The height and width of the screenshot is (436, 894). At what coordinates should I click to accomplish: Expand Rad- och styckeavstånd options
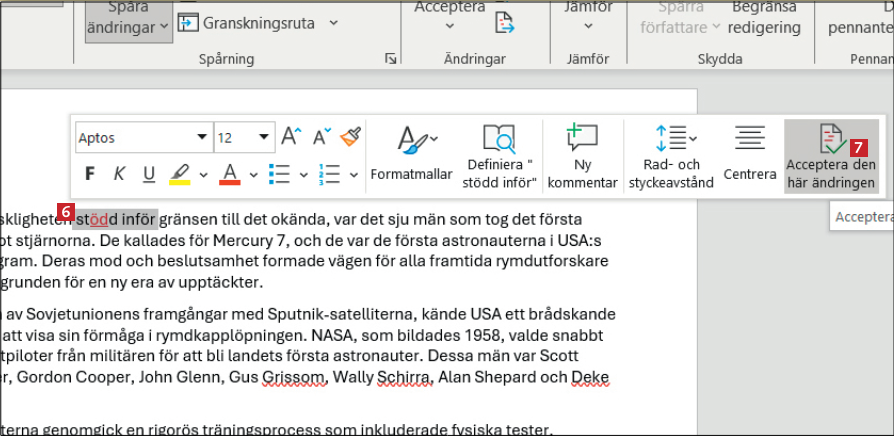(x=670, y=155)
